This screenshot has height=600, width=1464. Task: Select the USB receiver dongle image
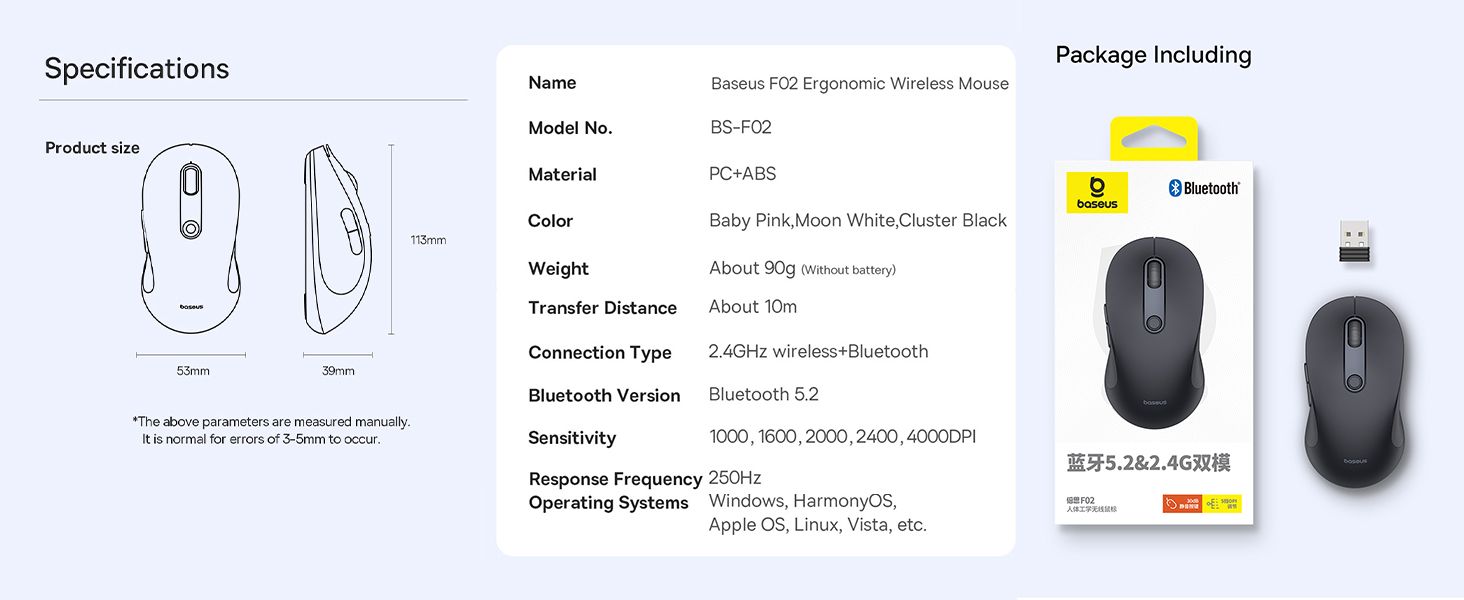pyautogui.click(x=1354, y=242)
